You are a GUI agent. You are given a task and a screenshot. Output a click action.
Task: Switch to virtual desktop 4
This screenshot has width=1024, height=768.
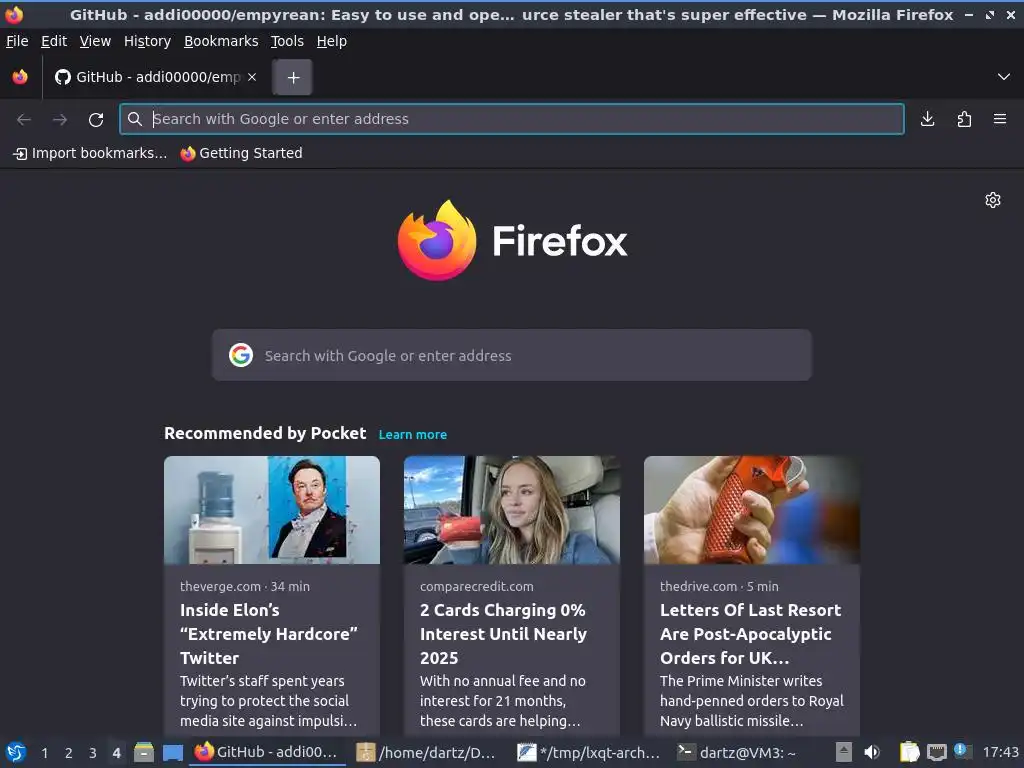(x=116, y=753)
